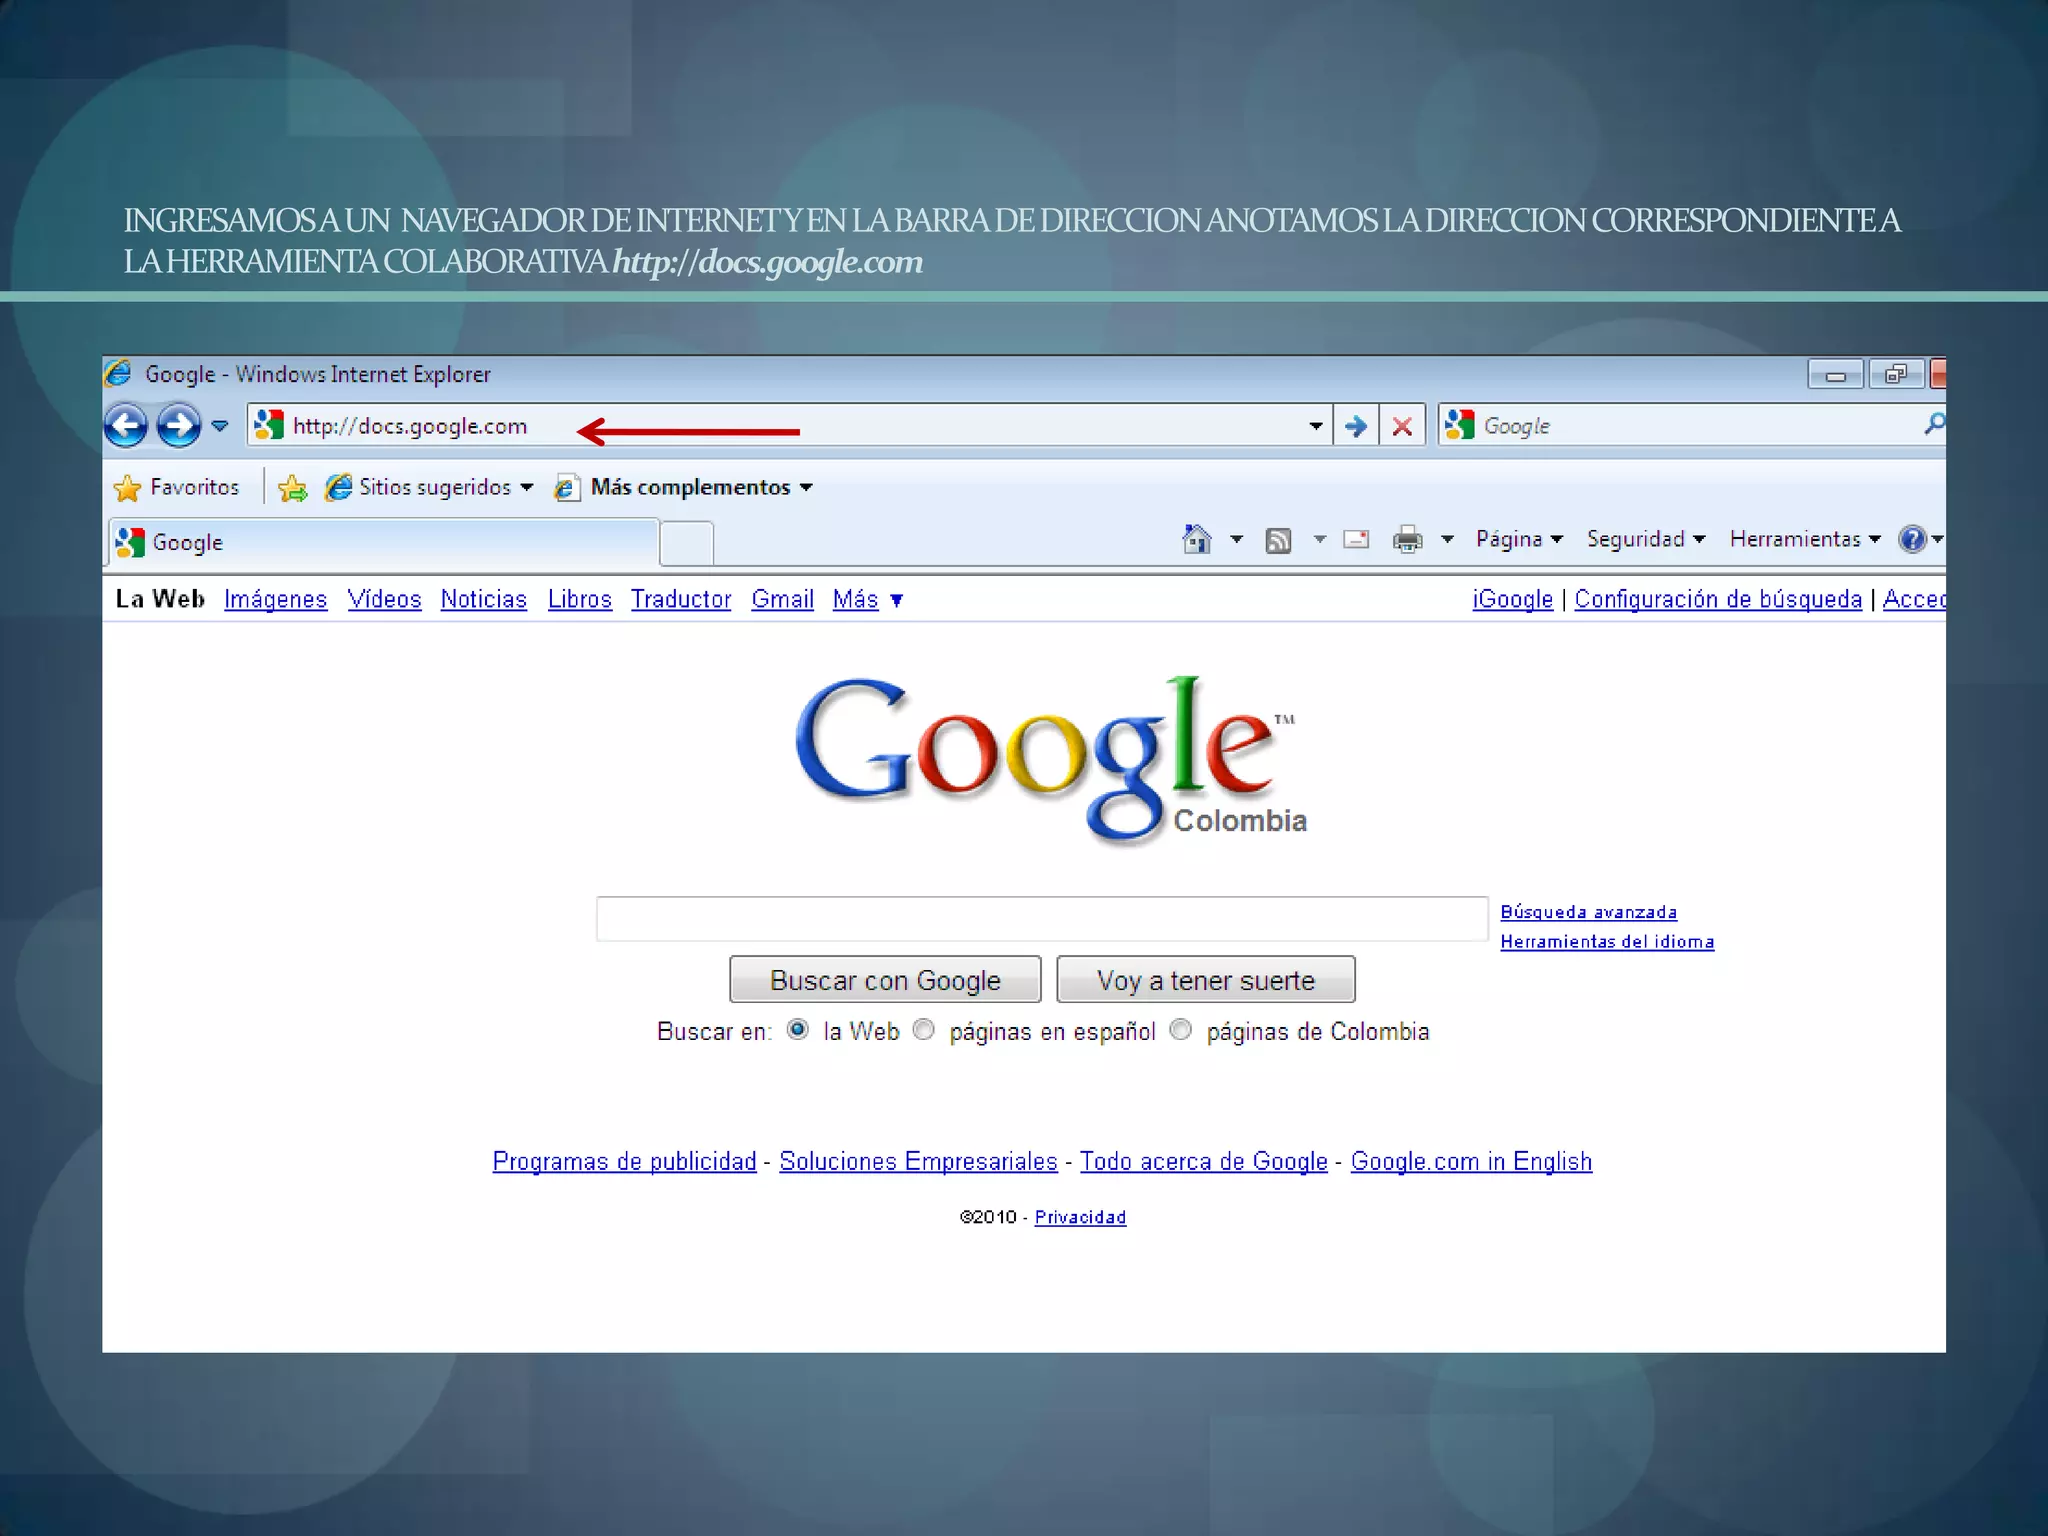Open the Página menu
The image size is (2048, 1536).
[1519, 539]
